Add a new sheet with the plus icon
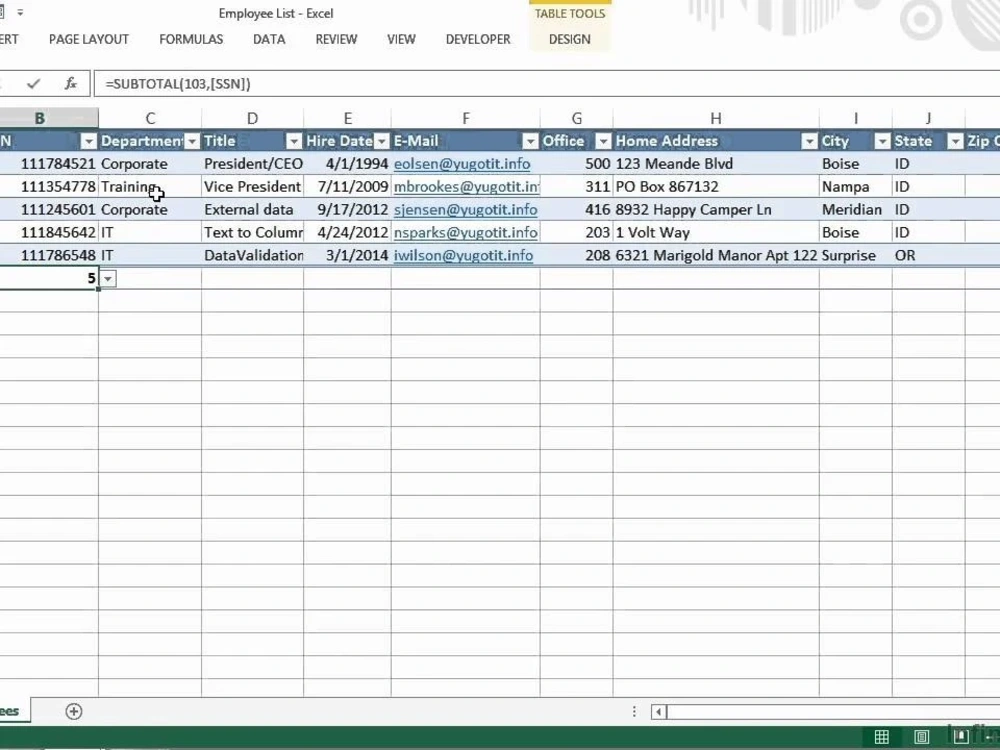 click(x=74, y=711)
